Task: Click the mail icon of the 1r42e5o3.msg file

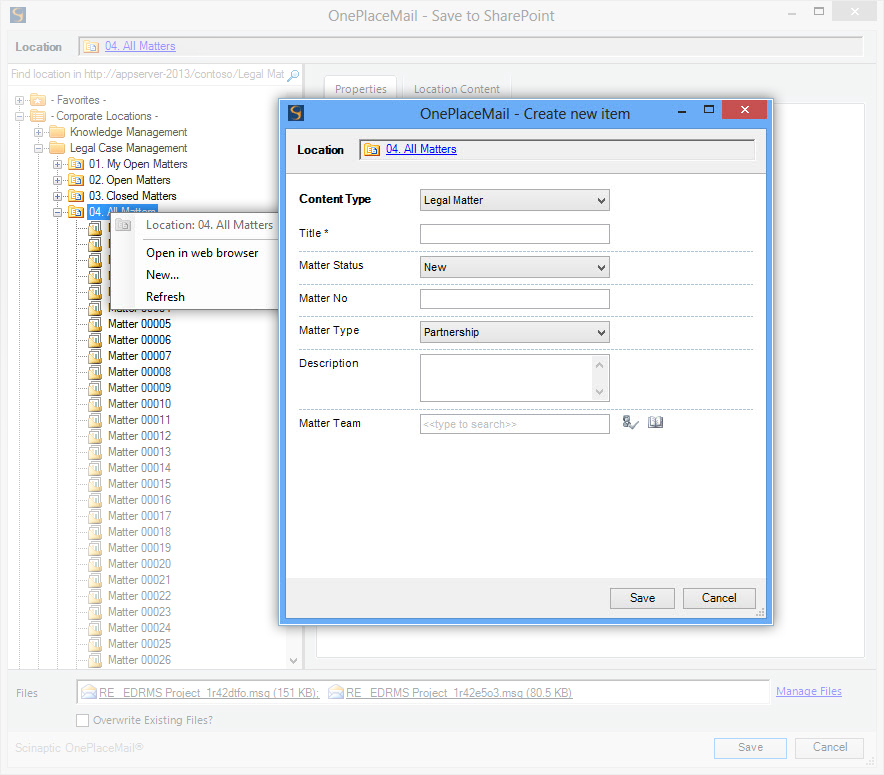Action: (336, 692)
